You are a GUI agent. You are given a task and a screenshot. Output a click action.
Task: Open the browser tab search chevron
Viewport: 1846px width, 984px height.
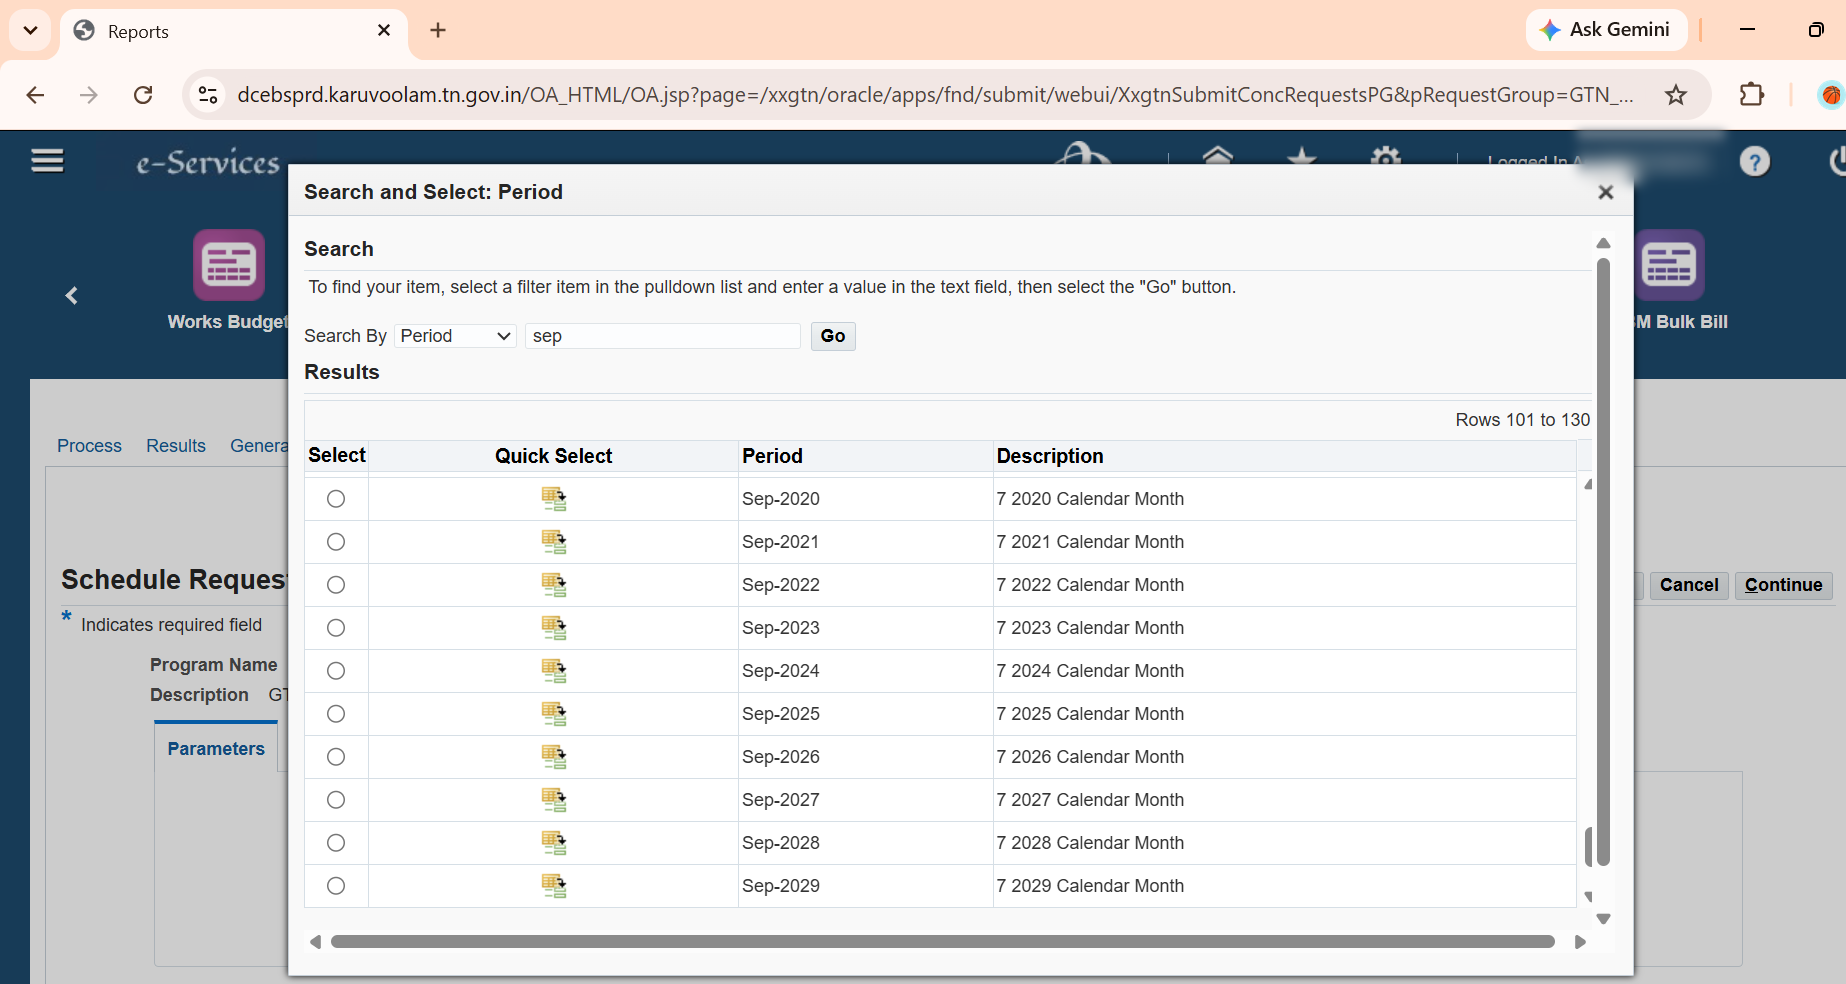click(x=30, y=30)
